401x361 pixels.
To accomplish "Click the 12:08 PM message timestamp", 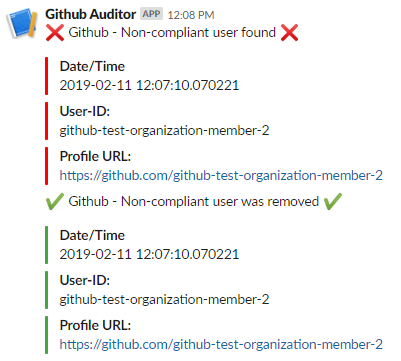I will pyautogui.click(x=191, y=15).
